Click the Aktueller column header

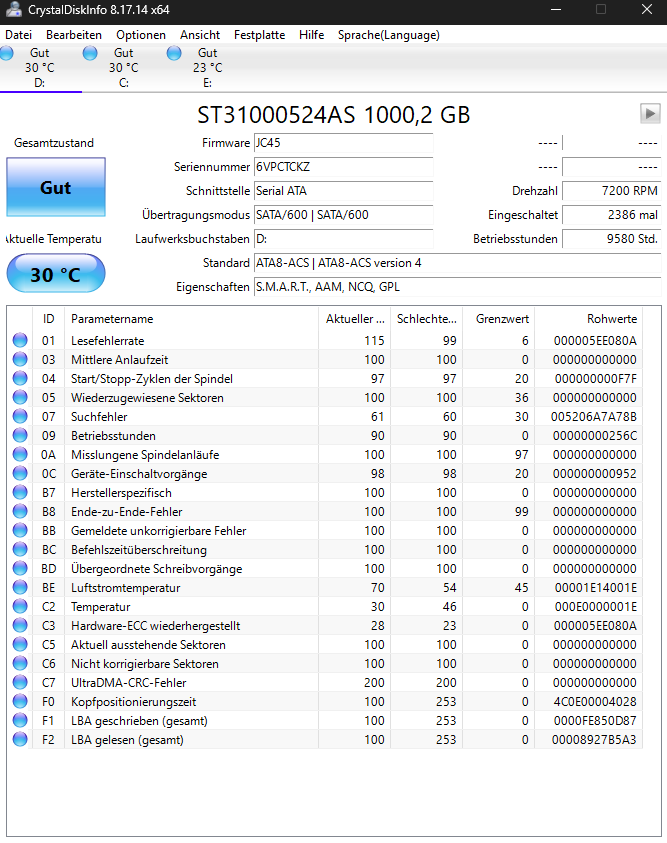pyautogui.click(x=355, y=319)
